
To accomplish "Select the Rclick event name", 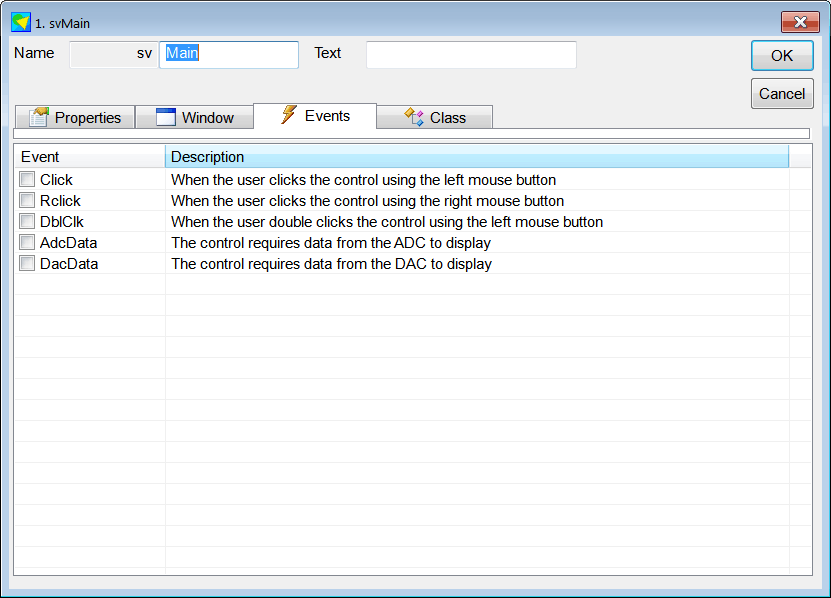I will click(60, 201).
